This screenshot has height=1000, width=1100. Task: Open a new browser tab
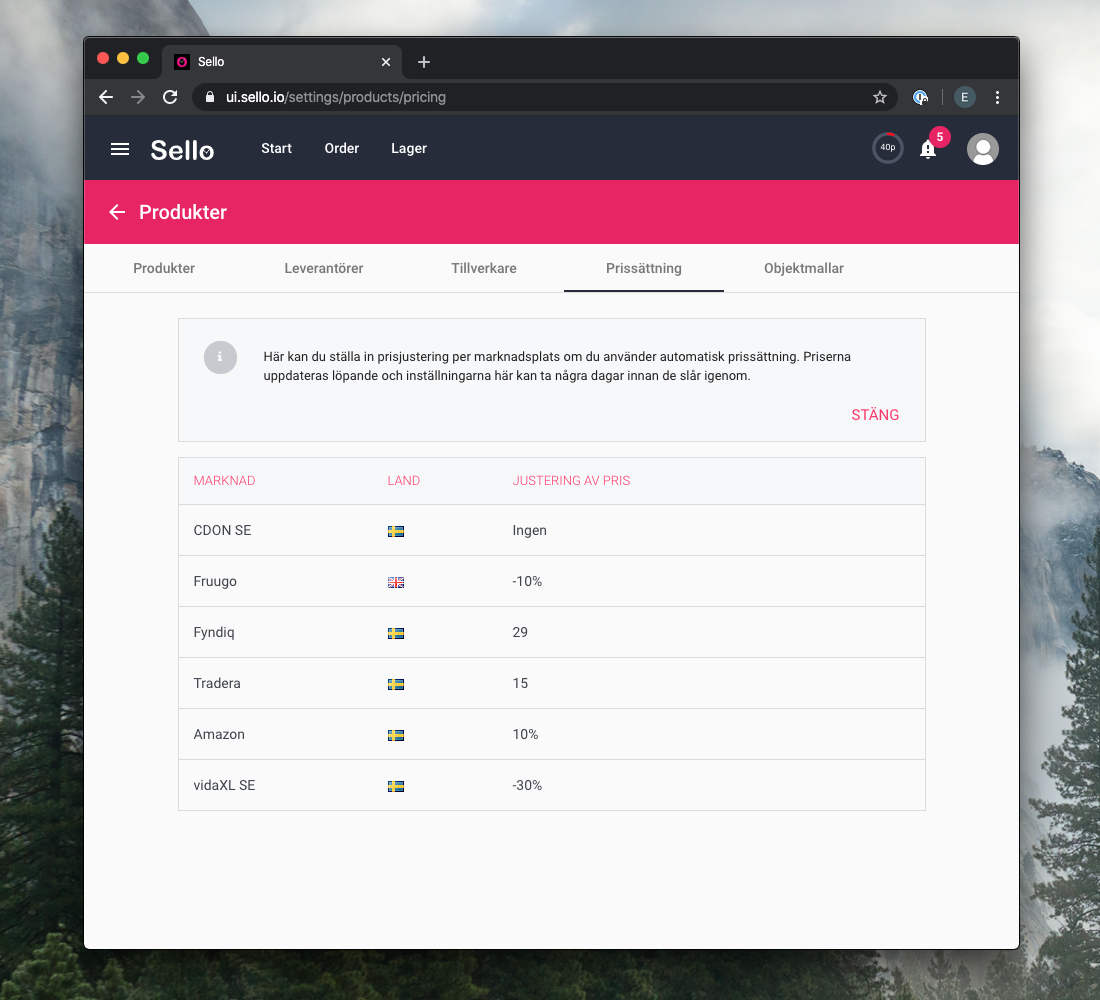424,62
